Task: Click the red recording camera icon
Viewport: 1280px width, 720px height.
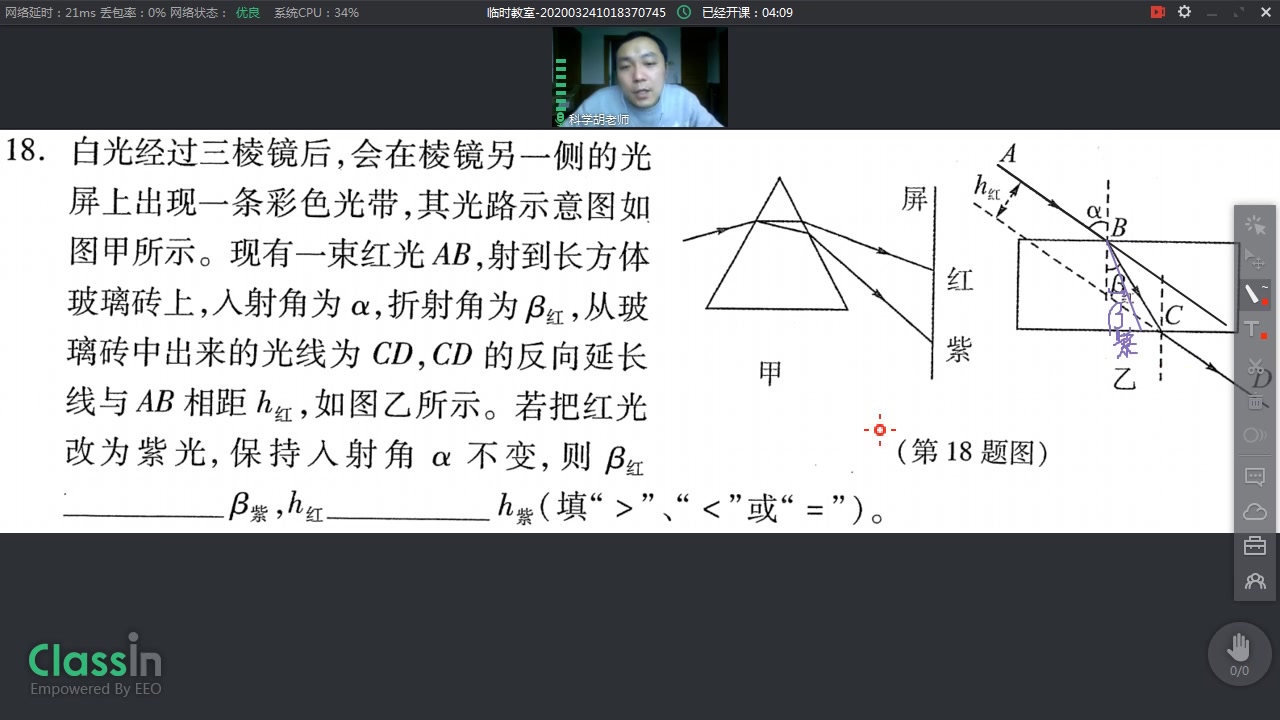Action: 1157,12
